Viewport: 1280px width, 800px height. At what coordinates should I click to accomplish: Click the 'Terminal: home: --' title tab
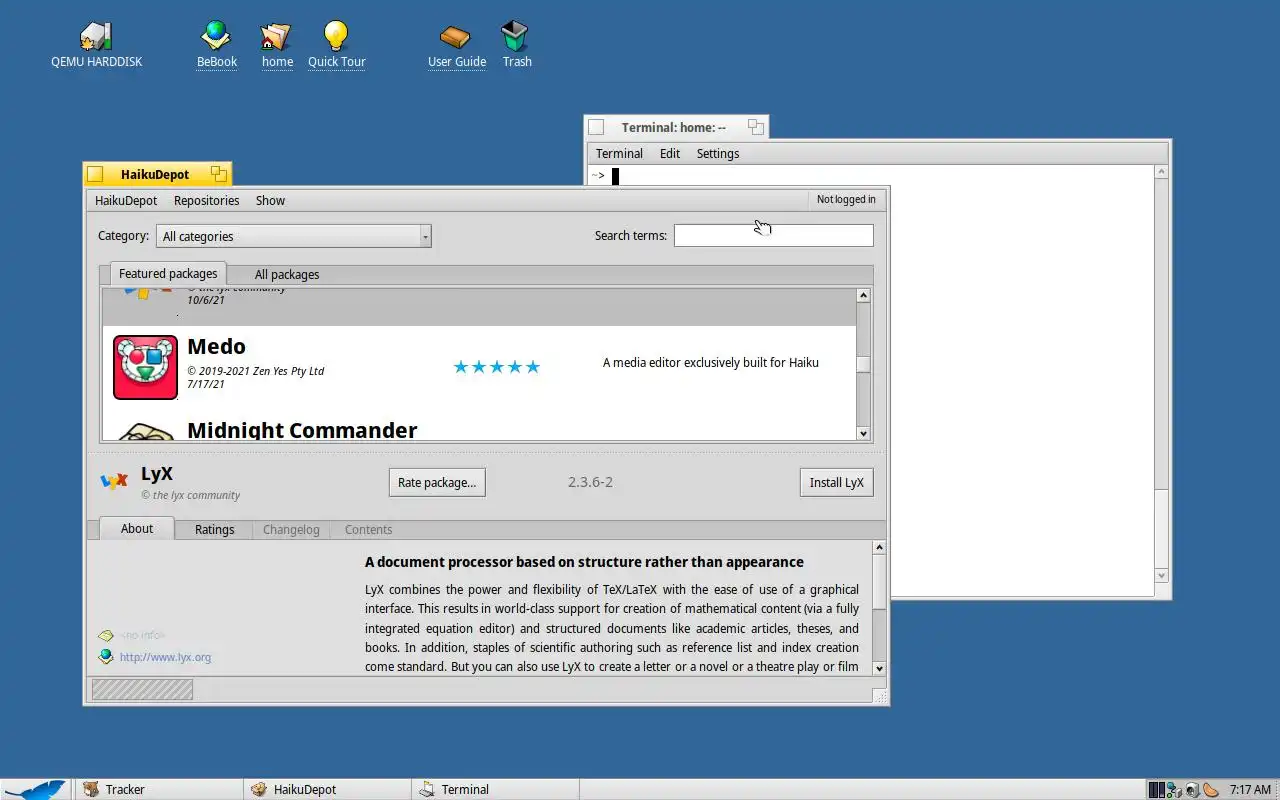click(677, 127)
